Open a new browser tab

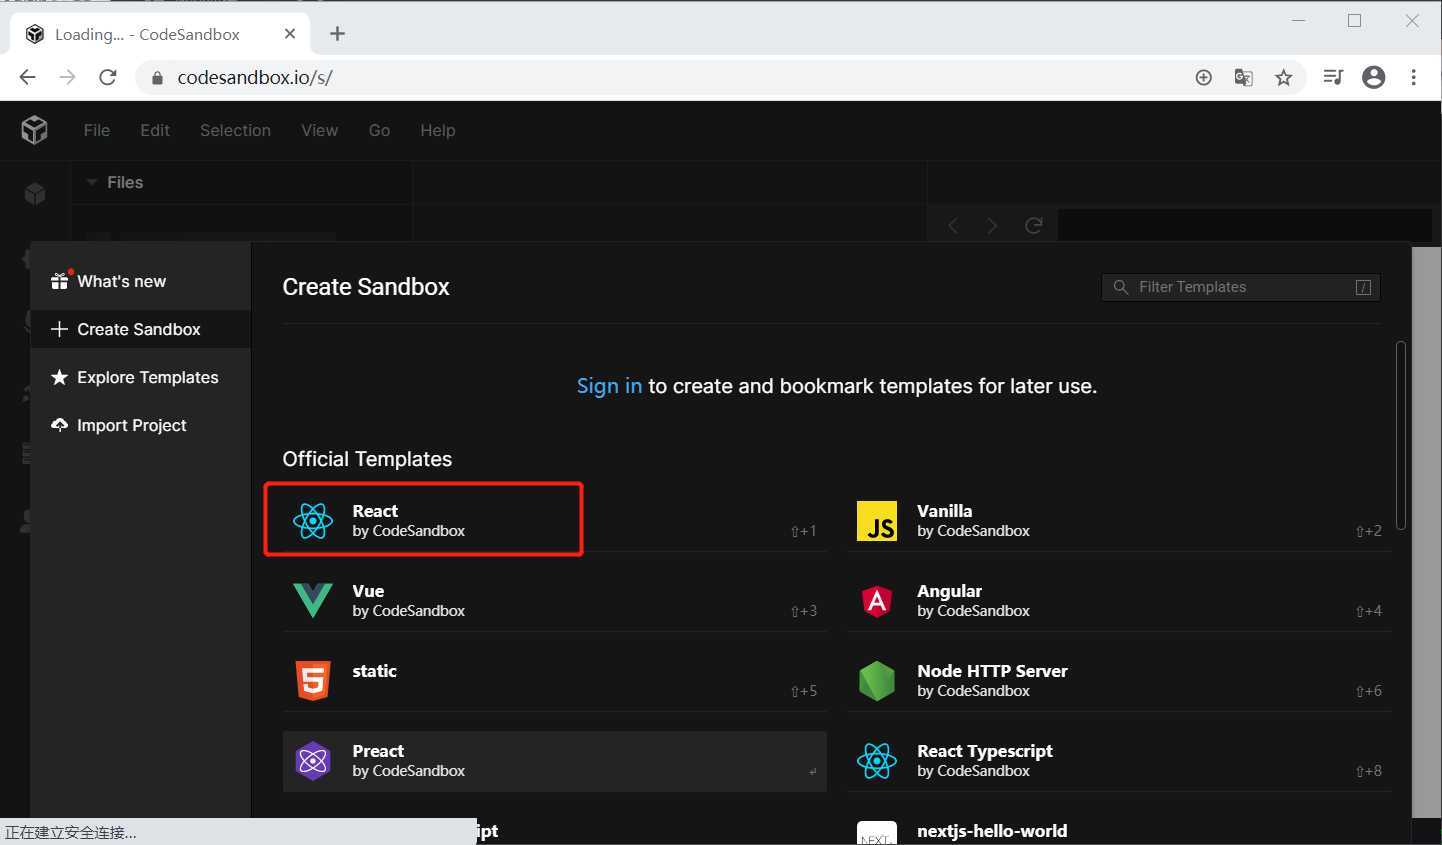pos(337,34)
